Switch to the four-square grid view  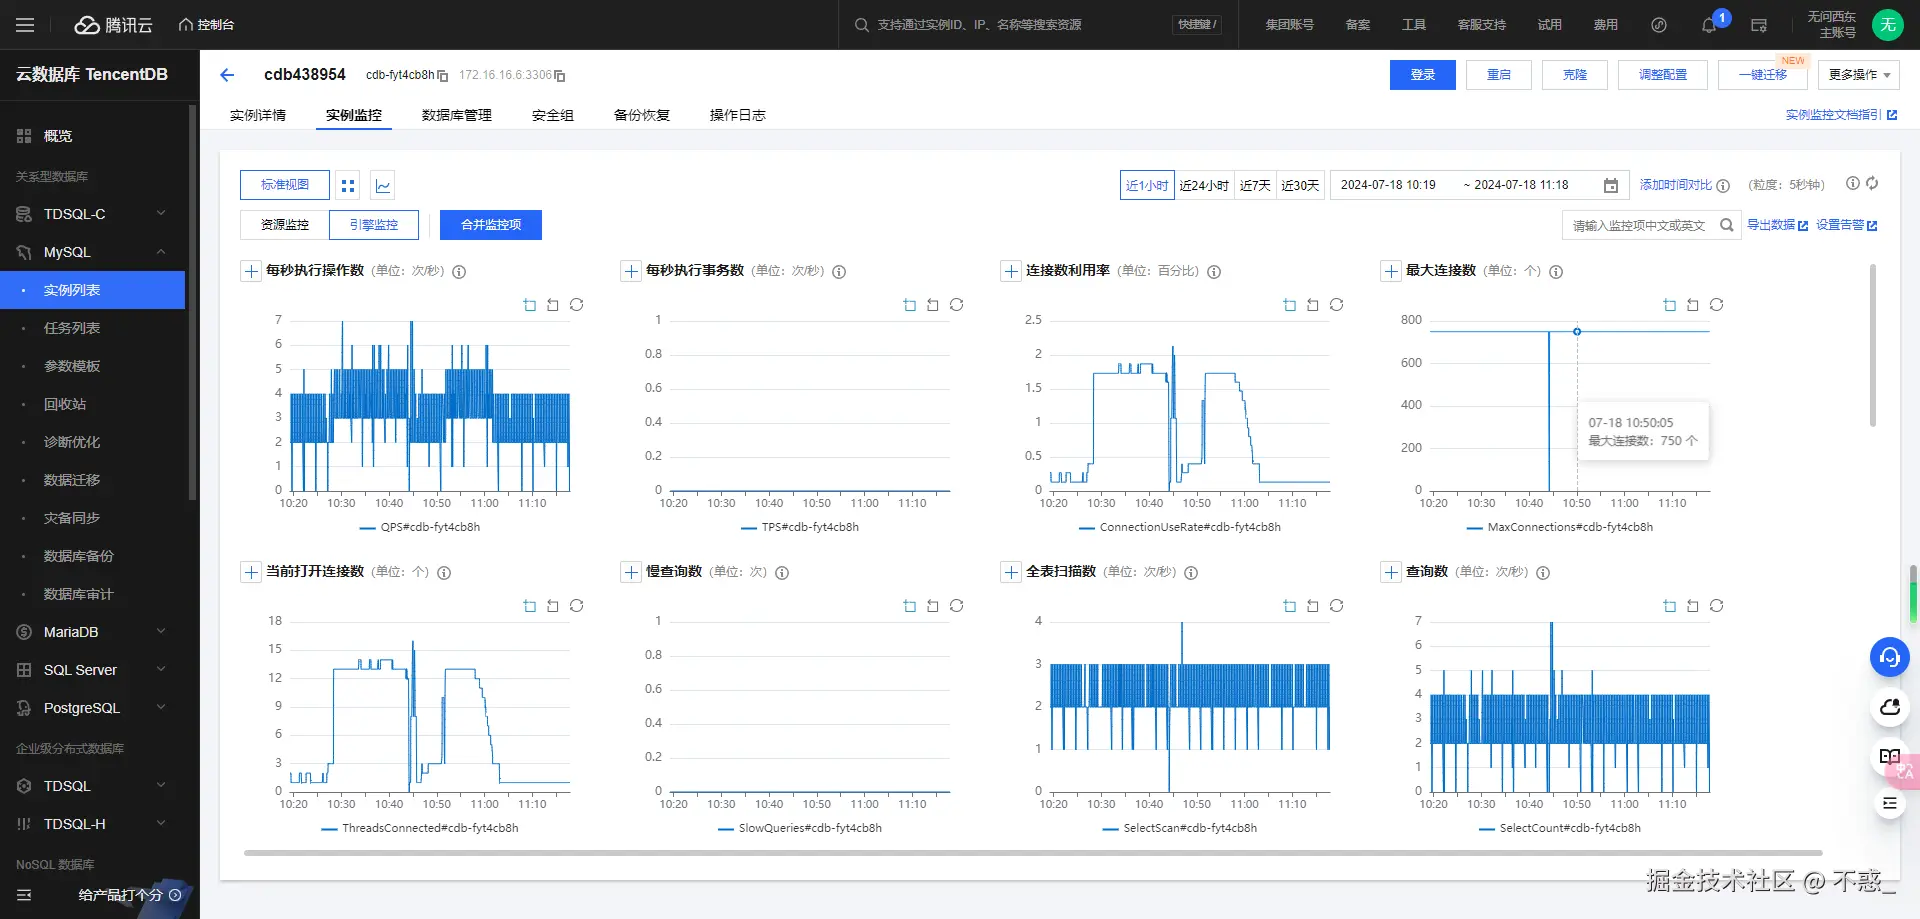(x=348, y=185)
